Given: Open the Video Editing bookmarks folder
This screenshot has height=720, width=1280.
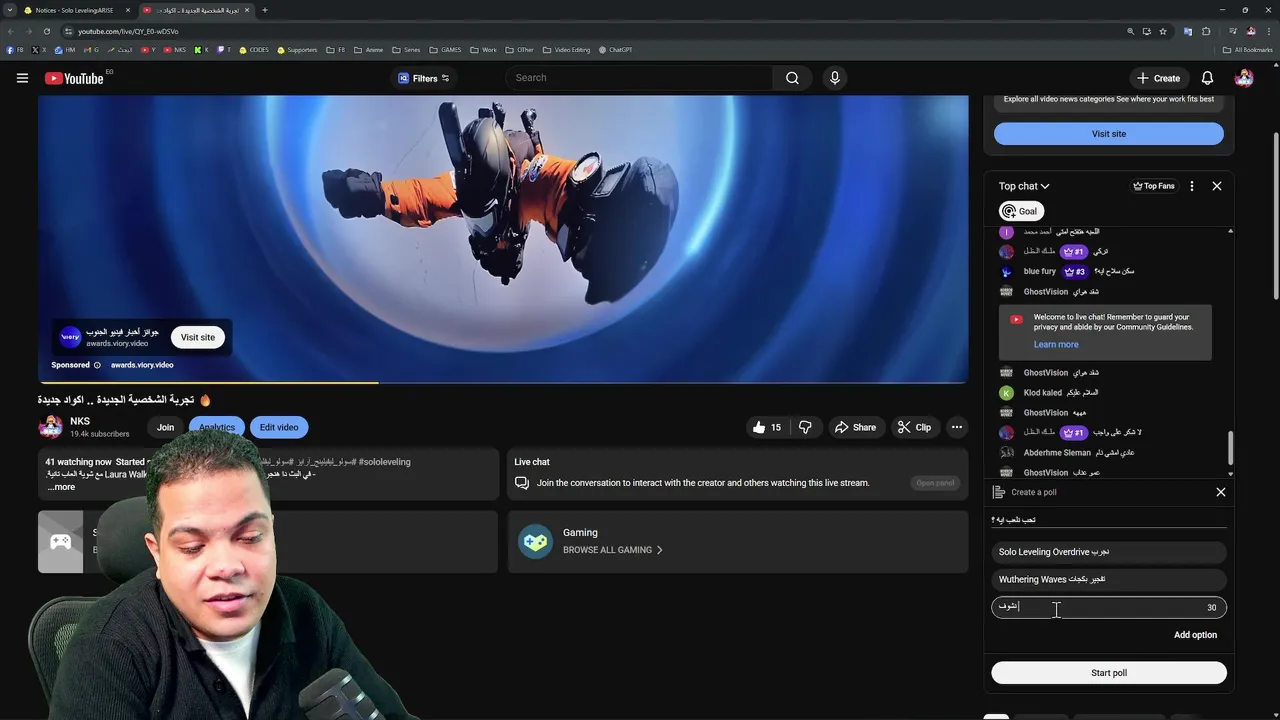Looking at the screenshot, I should (x=567, y=50).
